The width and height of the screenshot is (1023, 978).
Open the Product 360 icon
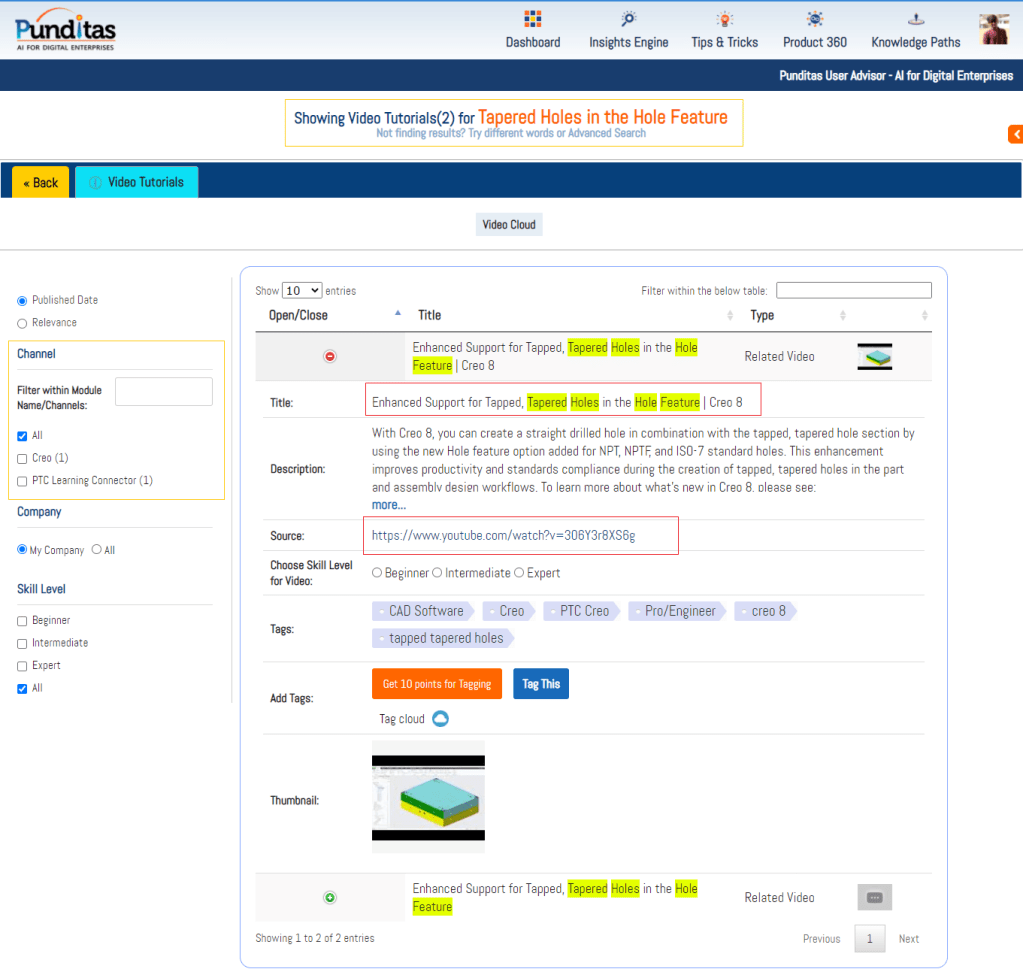[x=815, y=19]
